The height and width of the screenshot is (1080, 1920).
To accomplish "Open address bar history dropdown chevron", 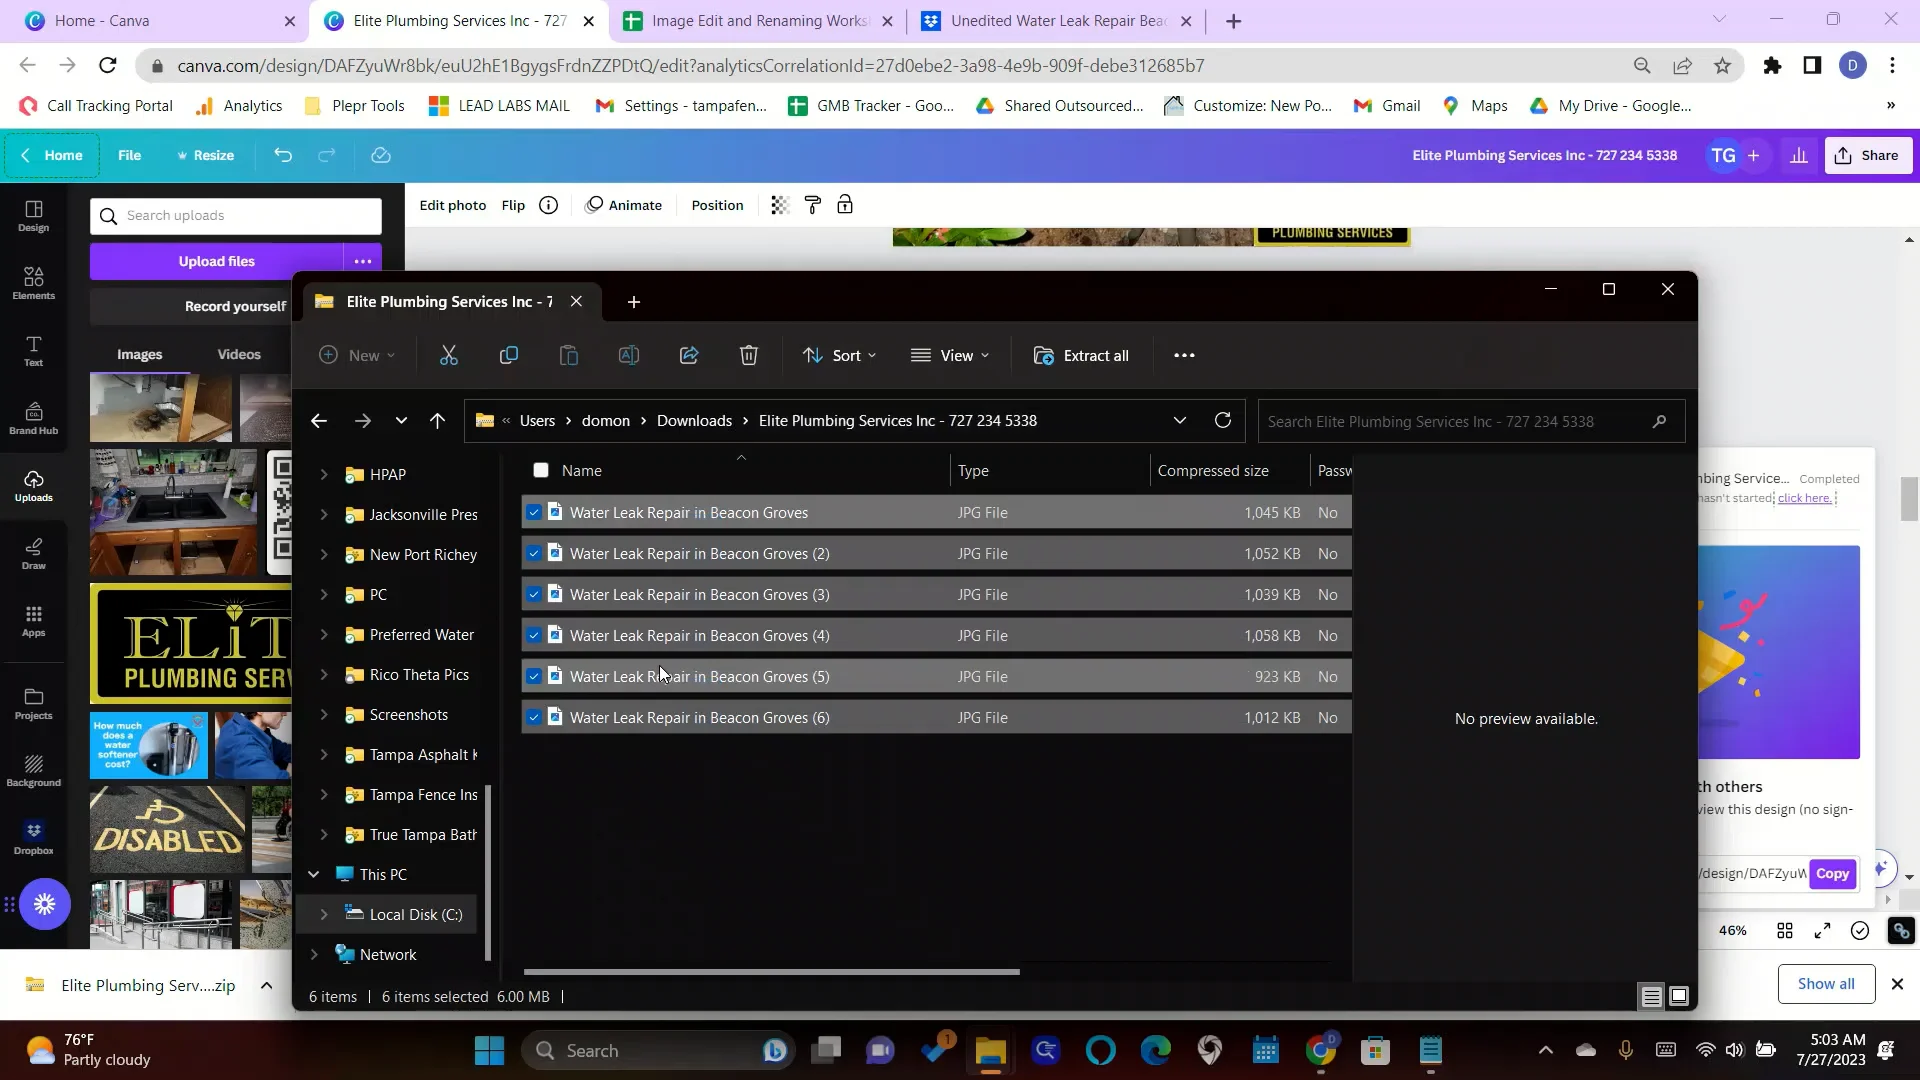I will click(1180, 420).
